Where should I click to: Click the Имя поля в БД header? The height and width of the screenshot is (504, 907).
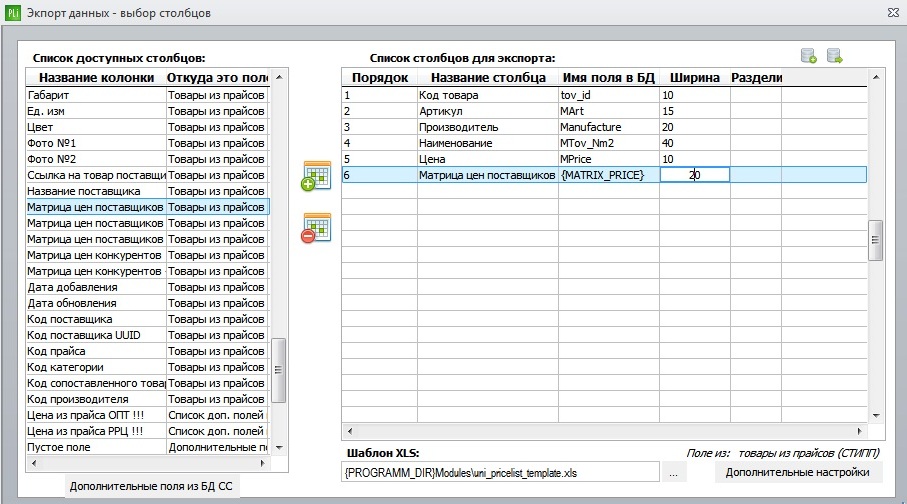609,78
